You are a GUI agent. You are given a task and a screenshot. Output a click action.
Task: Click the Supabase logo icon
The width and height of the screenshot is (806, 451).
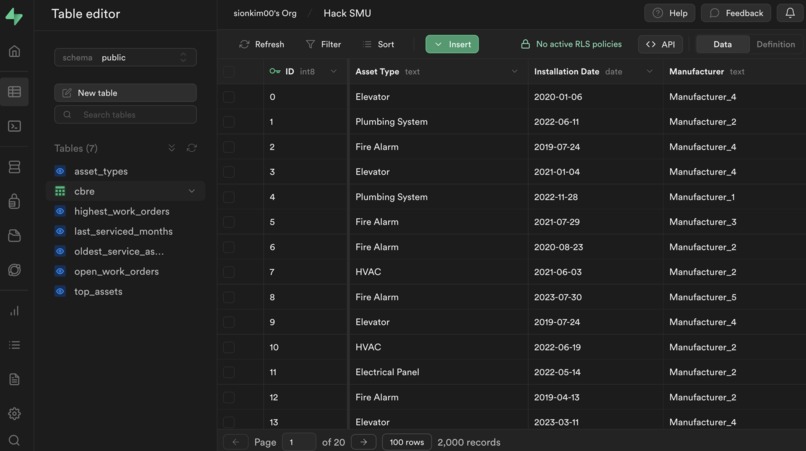click(14, 16)
